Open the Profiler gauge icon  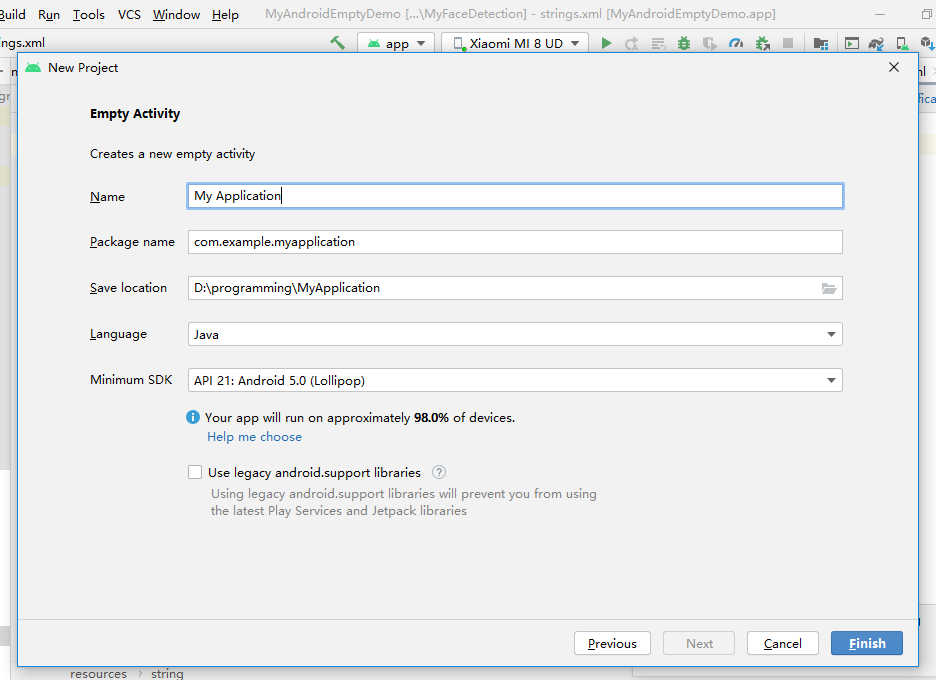(735, 43)
